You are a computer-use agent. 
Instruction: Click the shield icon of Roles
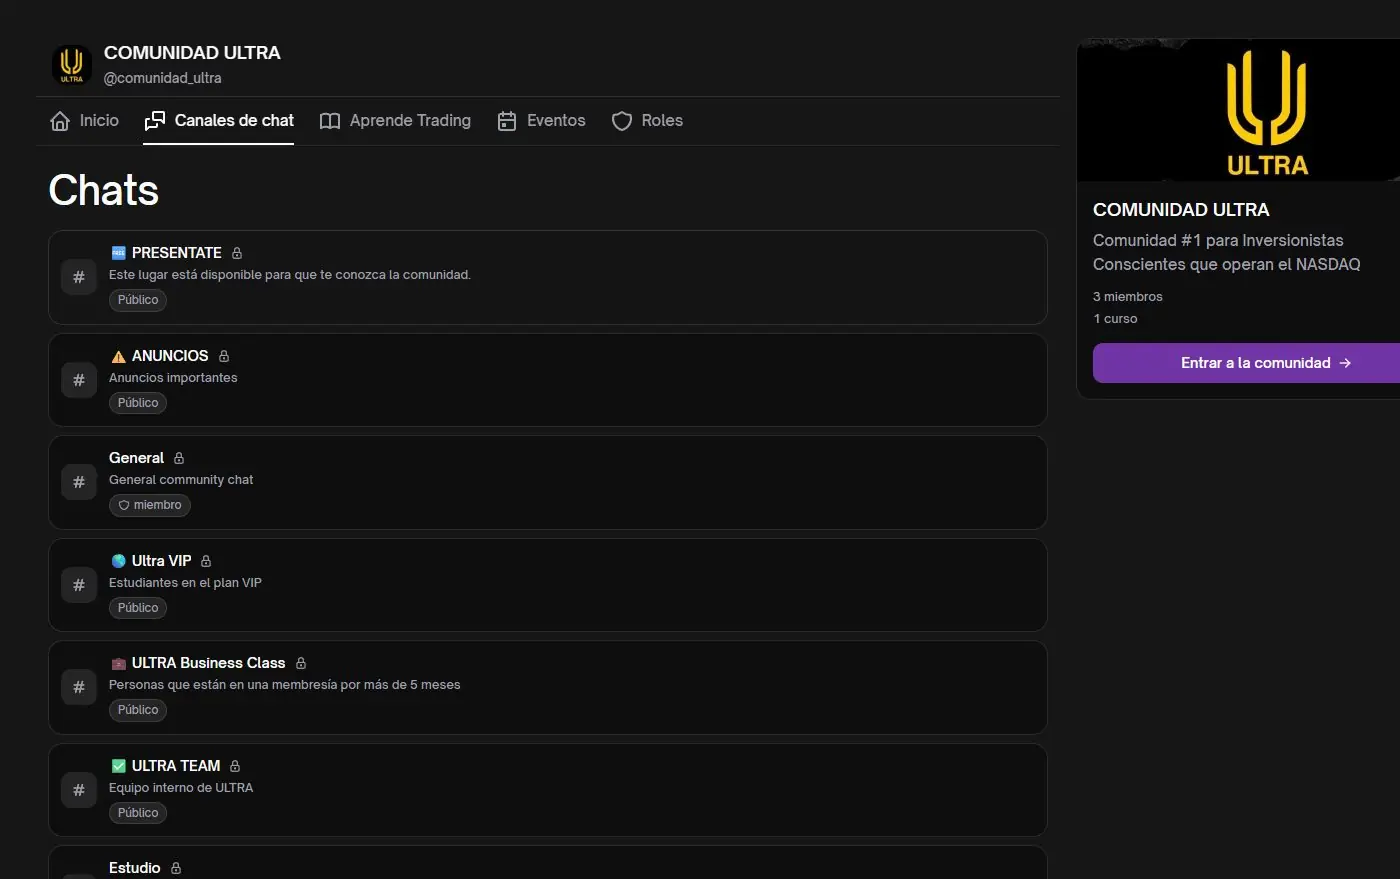tap(622, 121)
